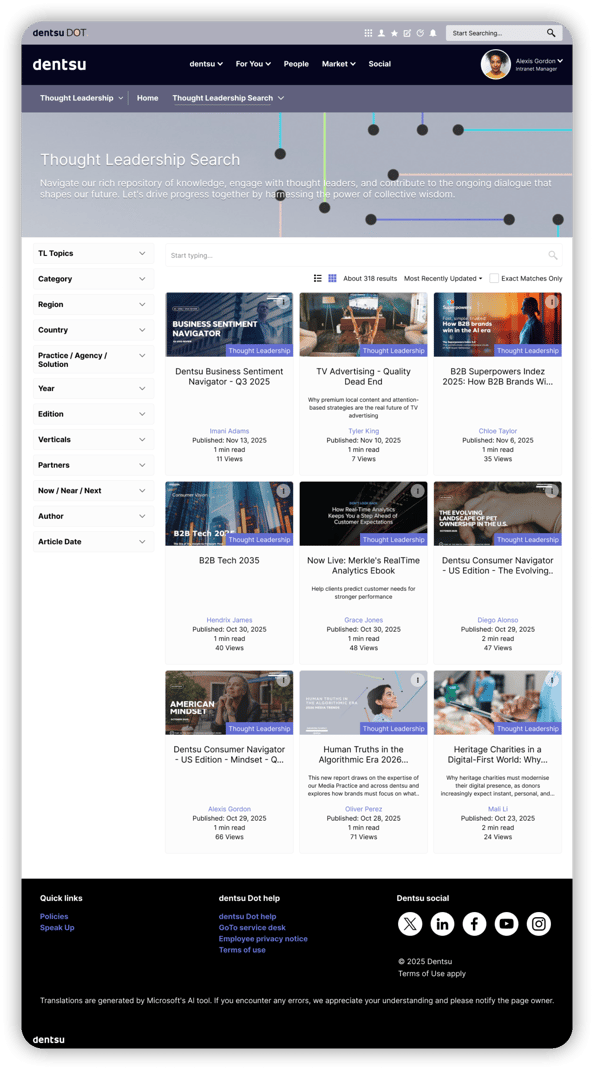Open the apps grid icon in top bar
This screenshot has width=594, height=1070.
pyautogui.click(x=368, y=33)
